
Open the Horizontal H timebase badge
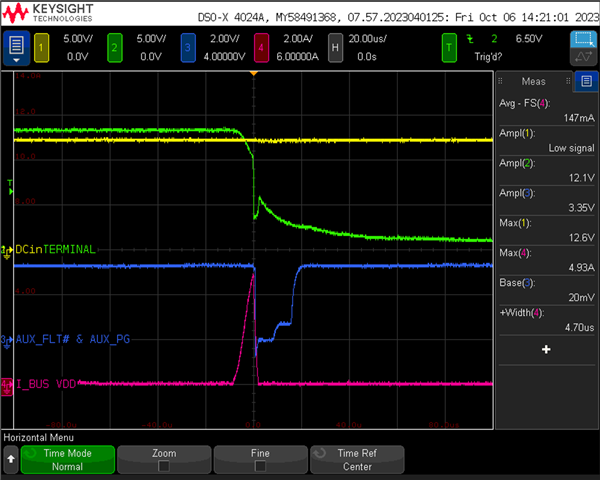click(x=335, y=48)
